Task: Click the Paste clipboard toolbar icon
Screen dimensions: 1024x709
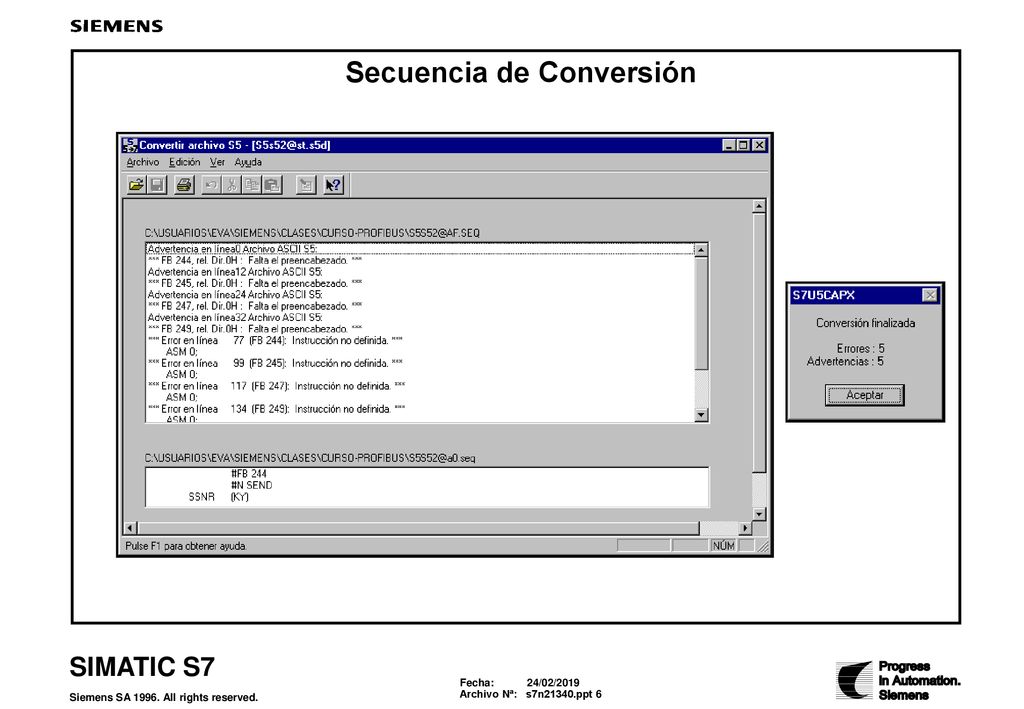Action: [x=272, y=185]
